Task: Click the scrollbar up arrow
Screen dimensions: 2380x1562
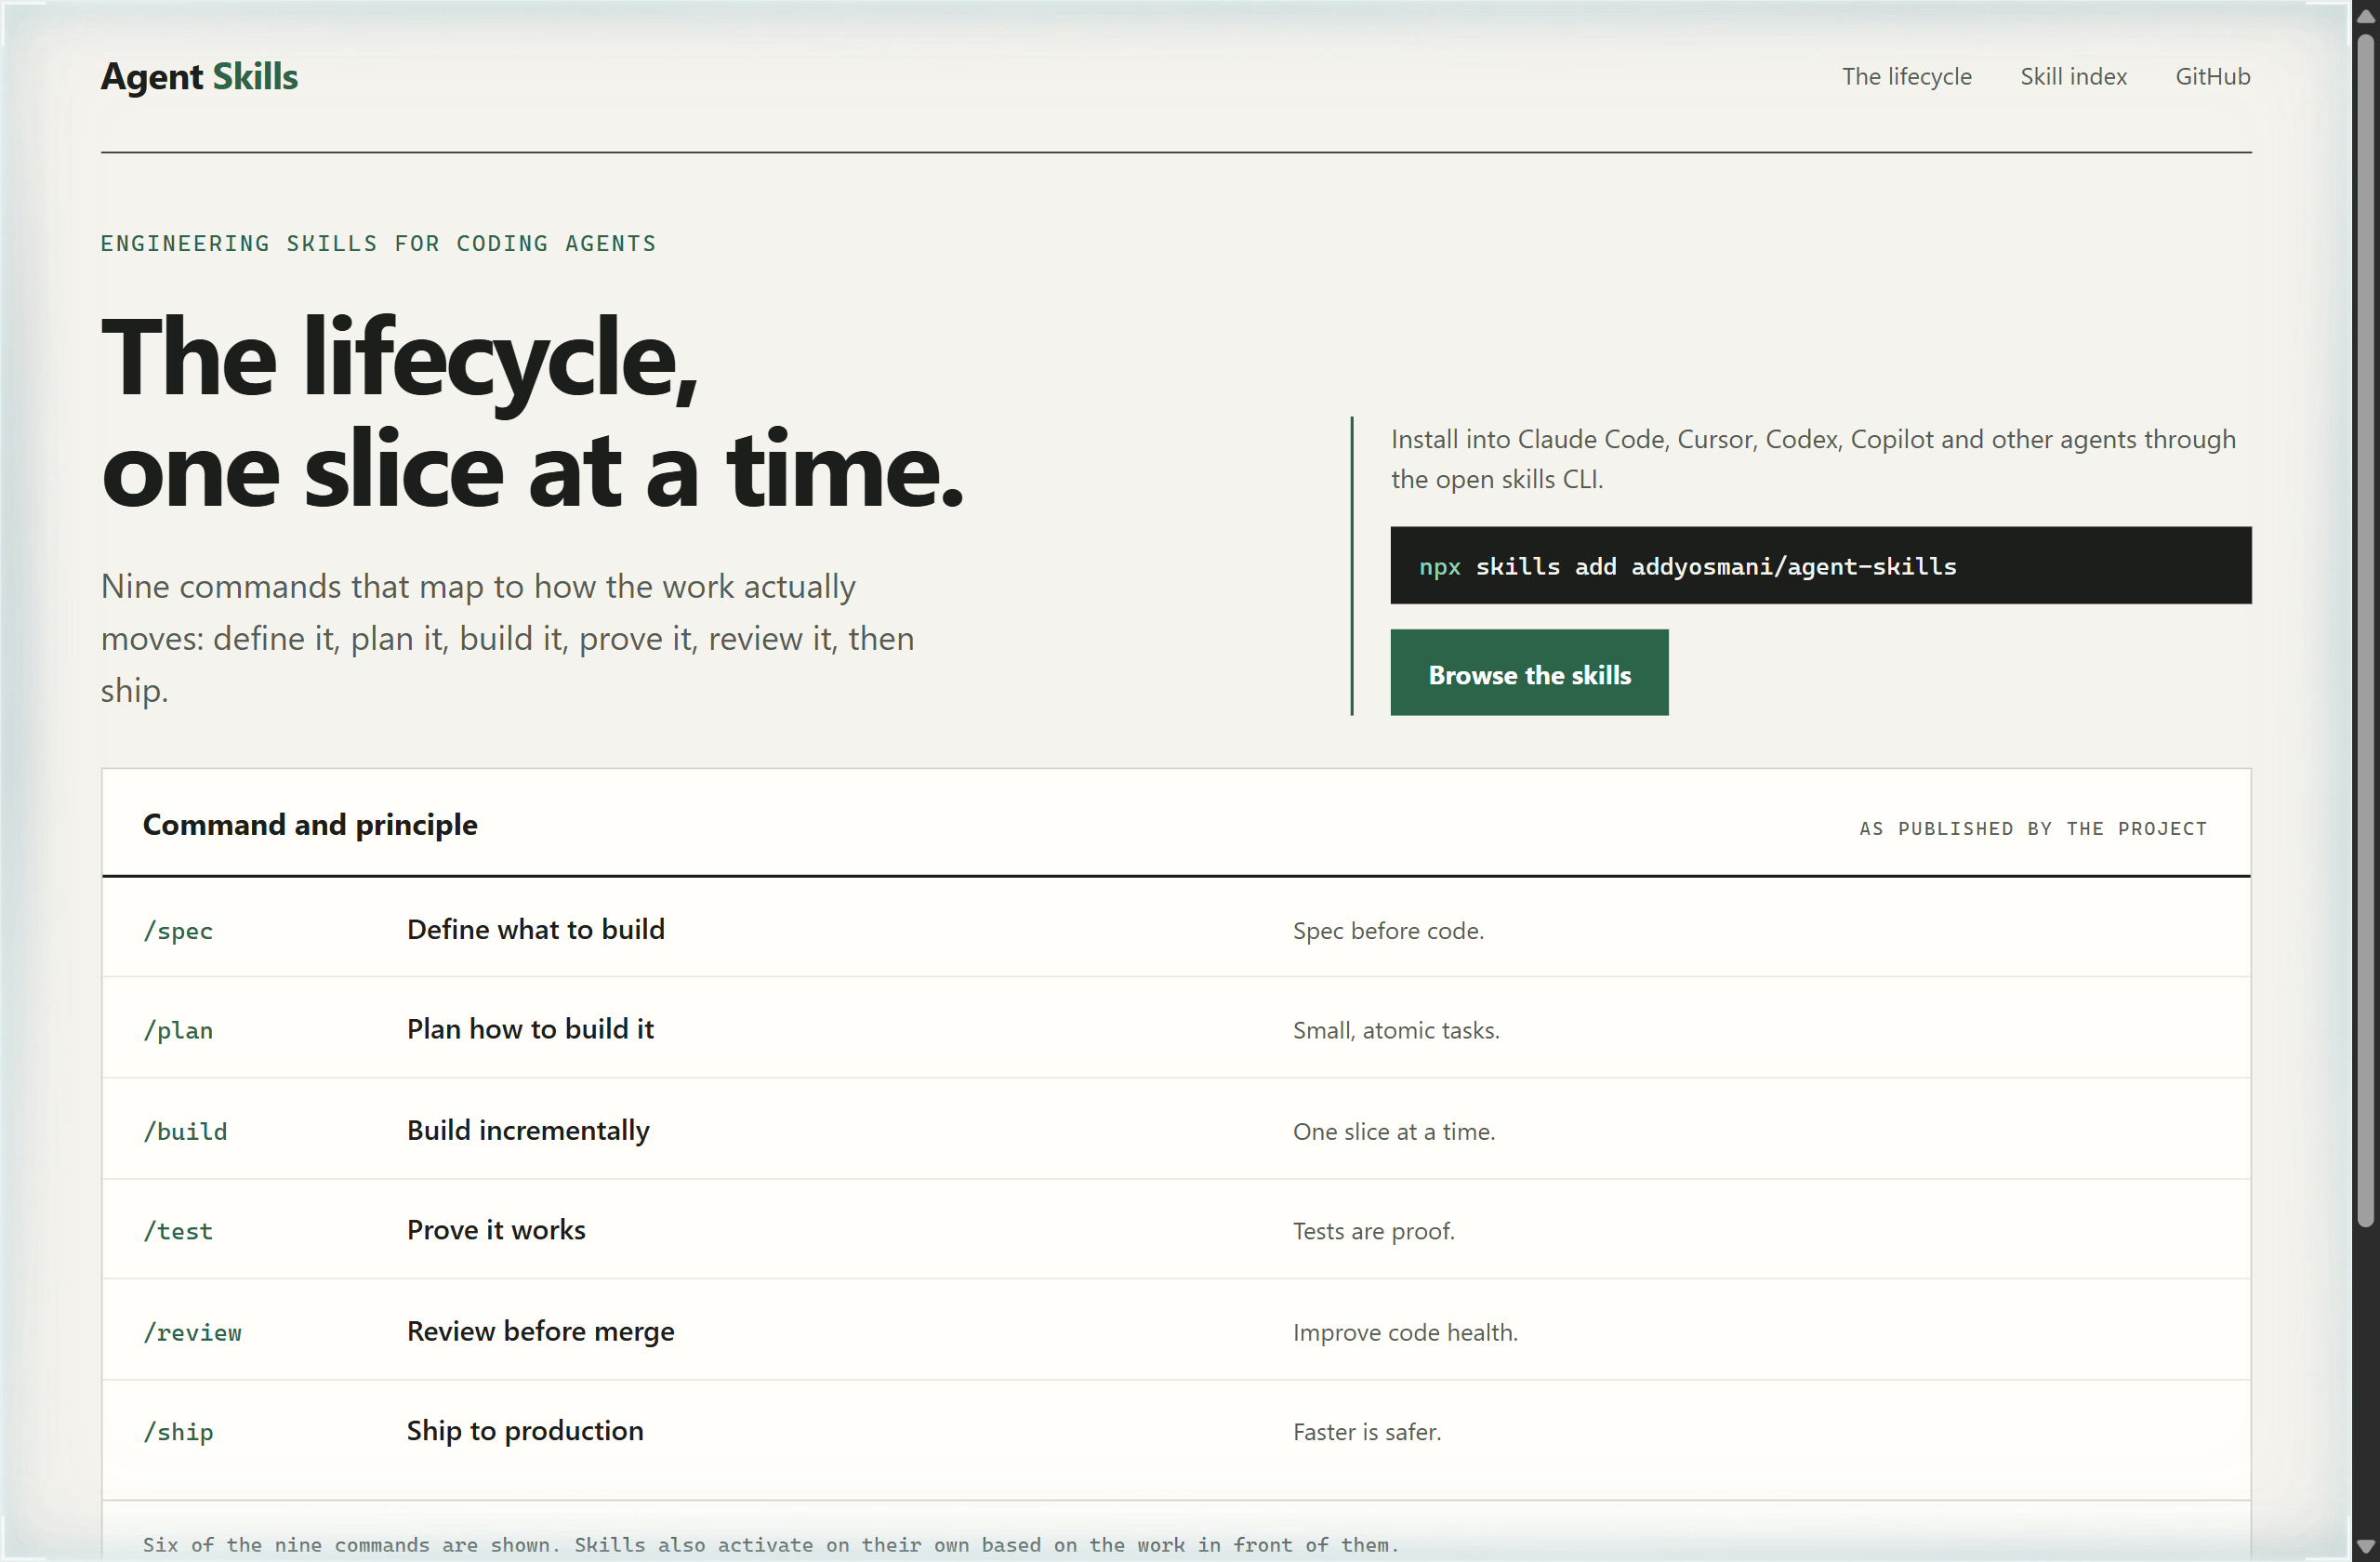Action: 2365,17
